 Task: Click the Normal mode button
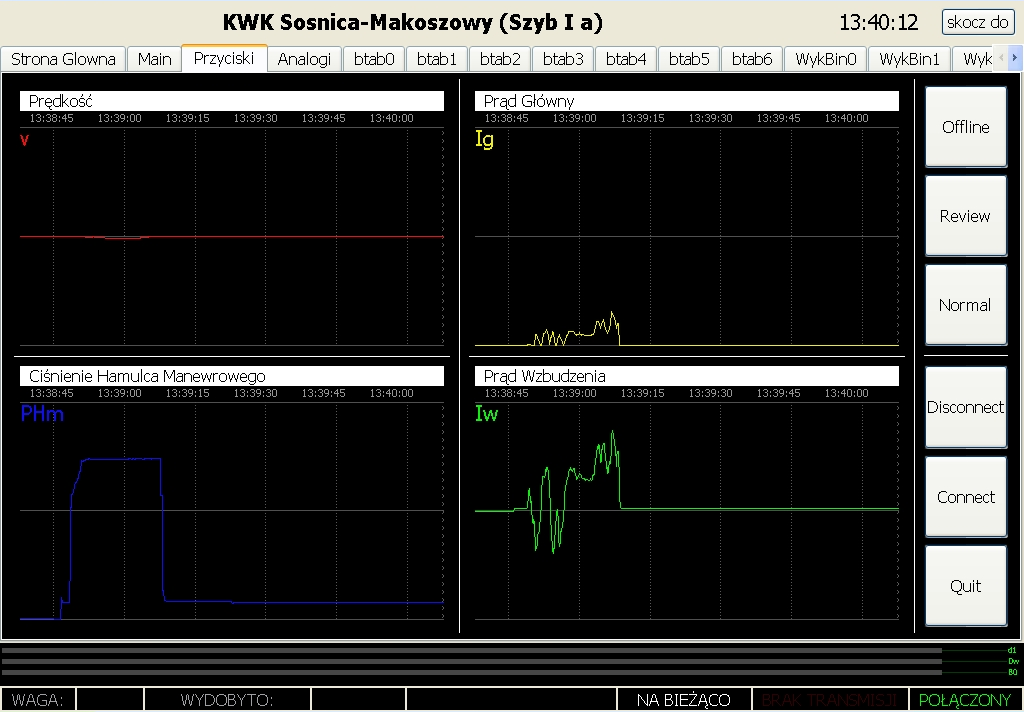pyautogui.click(x=966, y=304)
